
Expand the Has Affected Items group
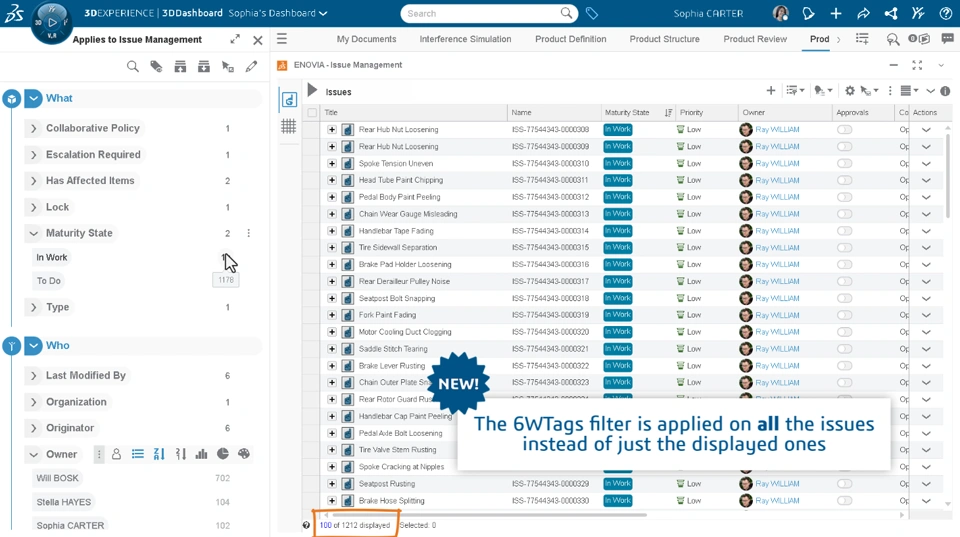tap(34, 181)
